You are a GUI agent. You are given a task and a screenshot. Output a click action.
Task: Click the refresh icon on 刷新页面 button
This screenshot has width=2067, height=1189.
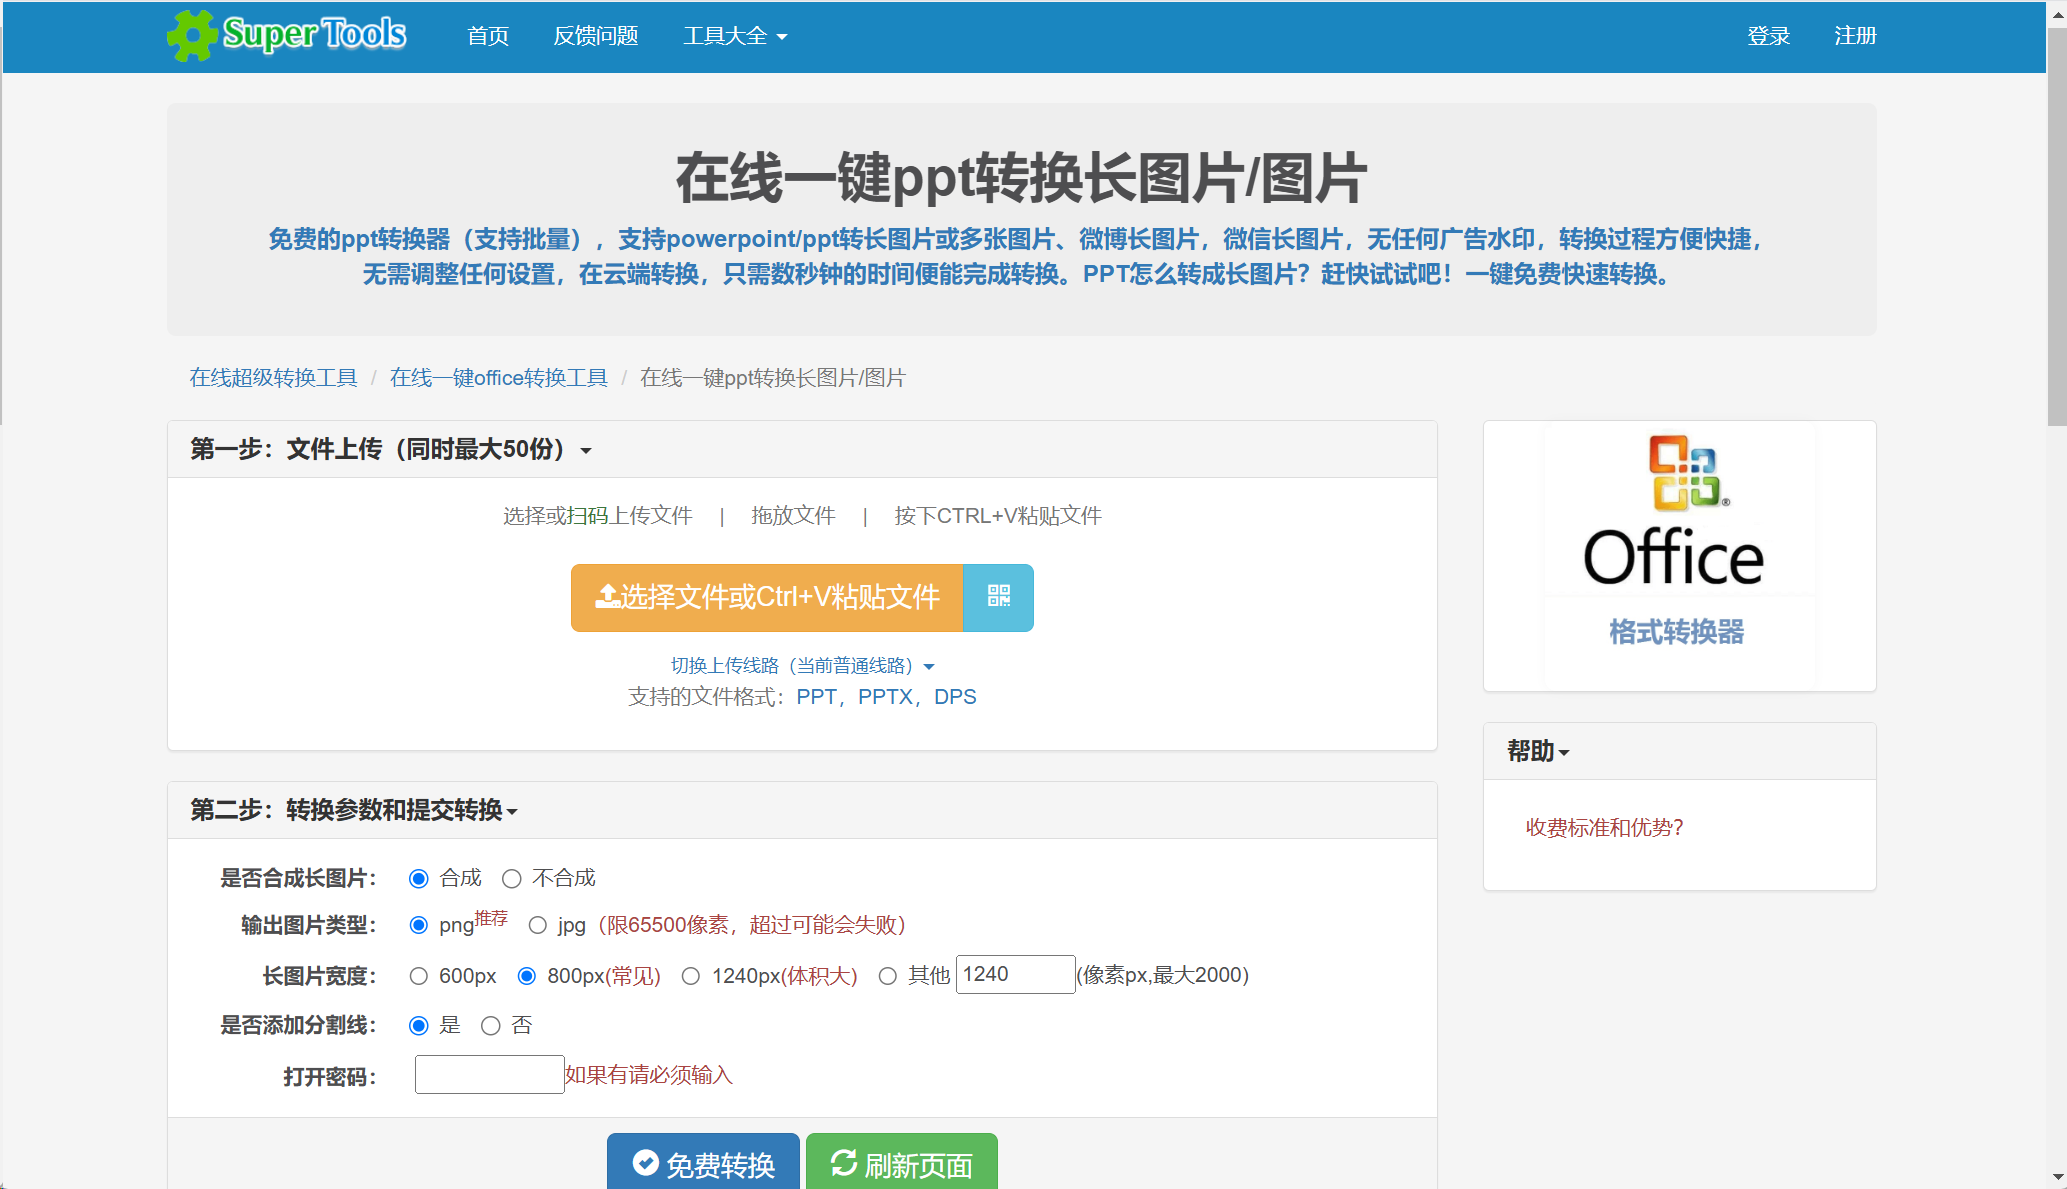pyautogui.click(x=843, y=1163)
